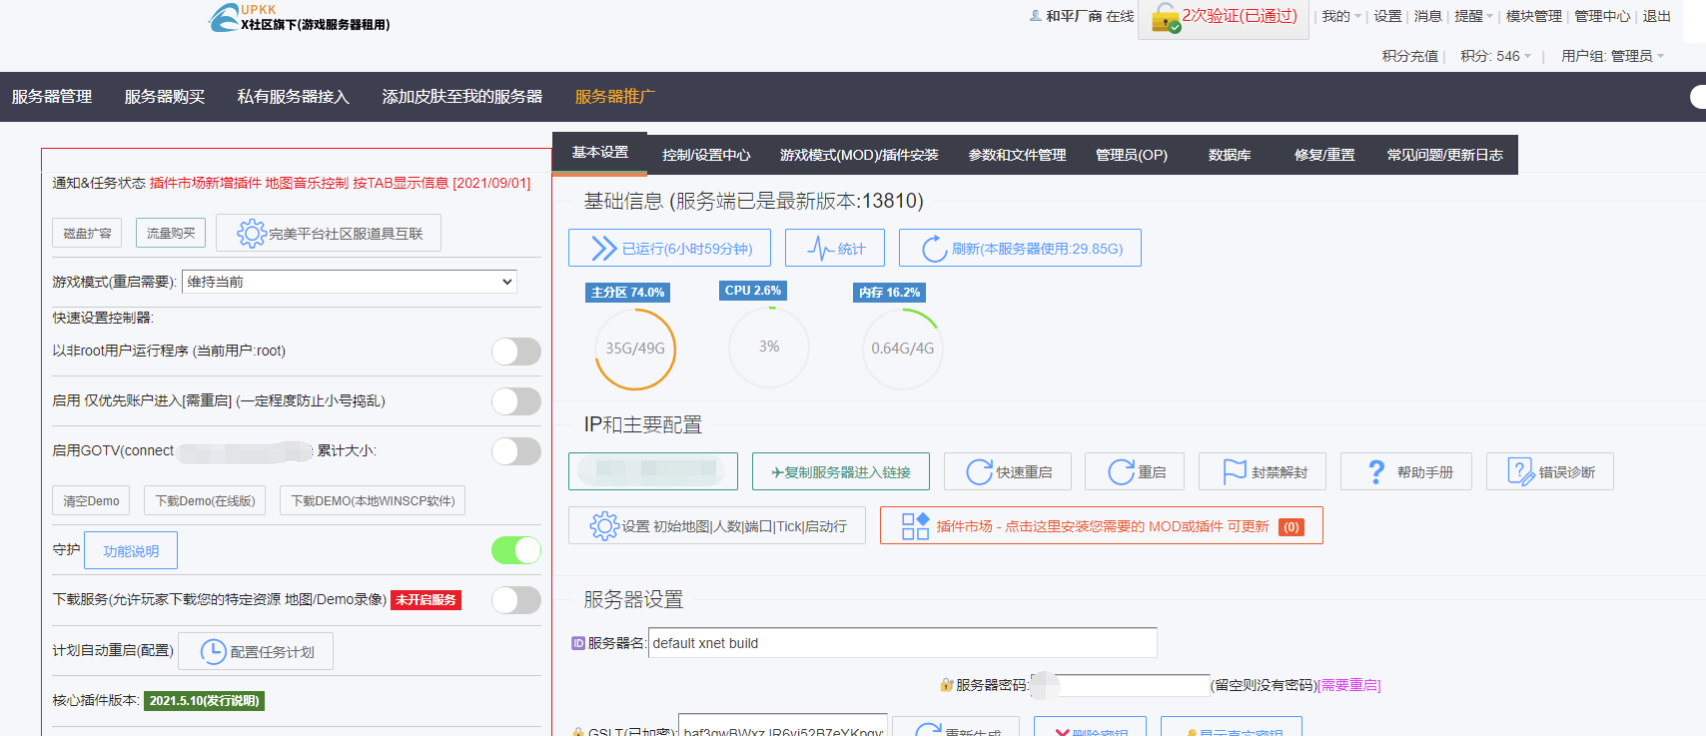Click the clock icon for 配置任务计划
1706x742 pixels.
click(213, 652)
